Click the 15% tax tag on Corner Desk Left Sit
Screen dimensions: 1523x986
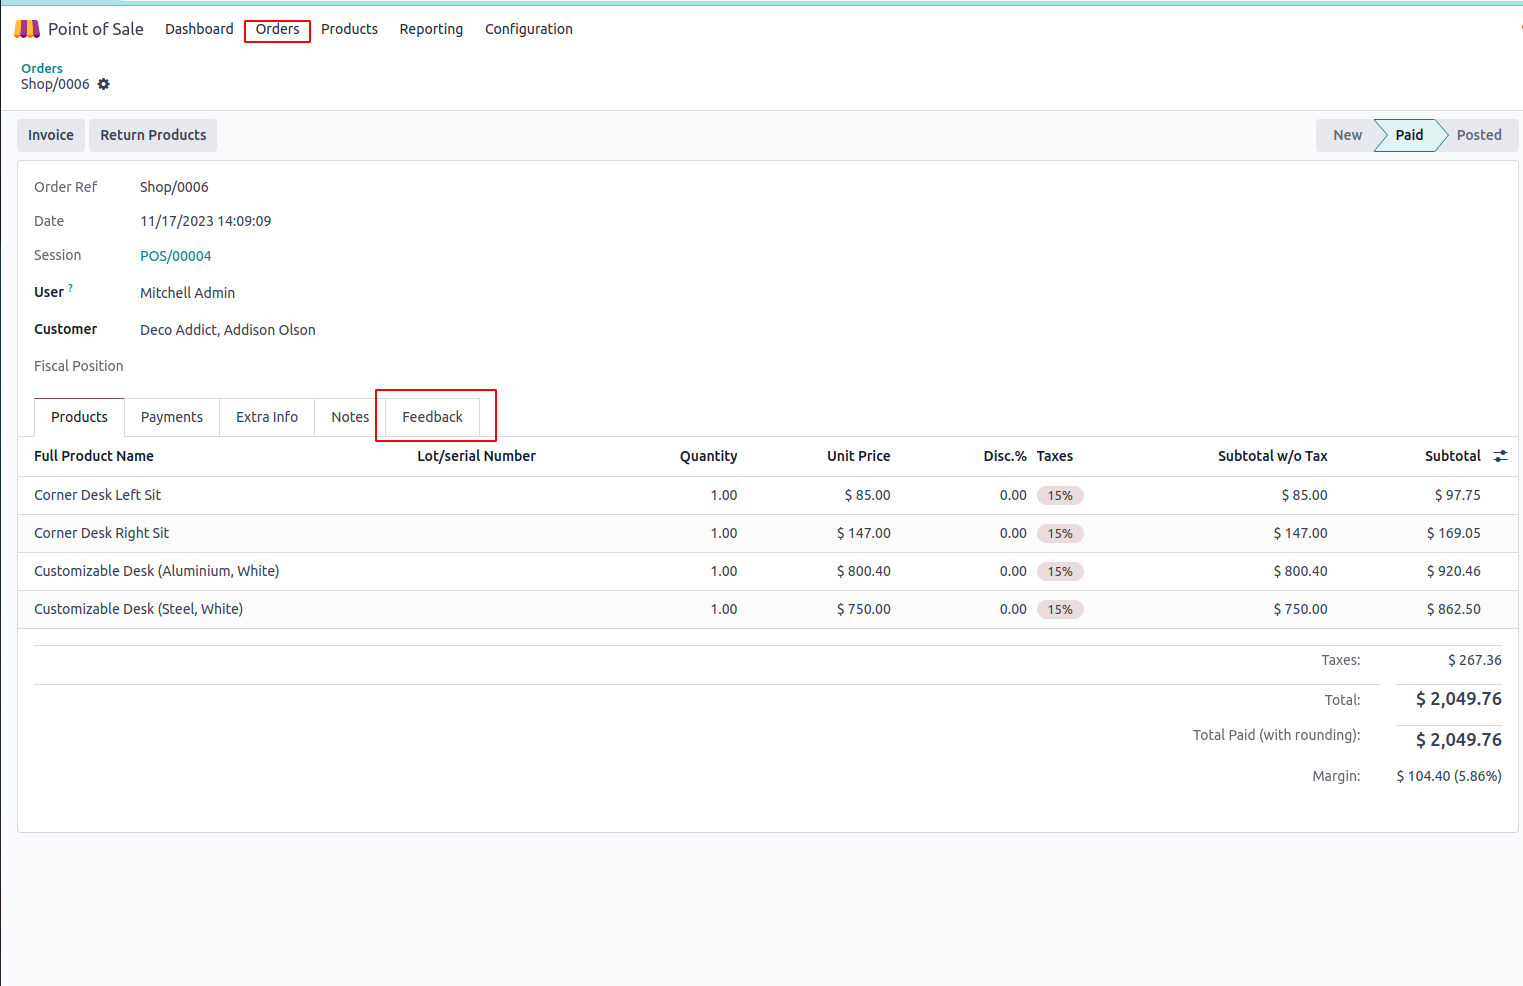1060,495
